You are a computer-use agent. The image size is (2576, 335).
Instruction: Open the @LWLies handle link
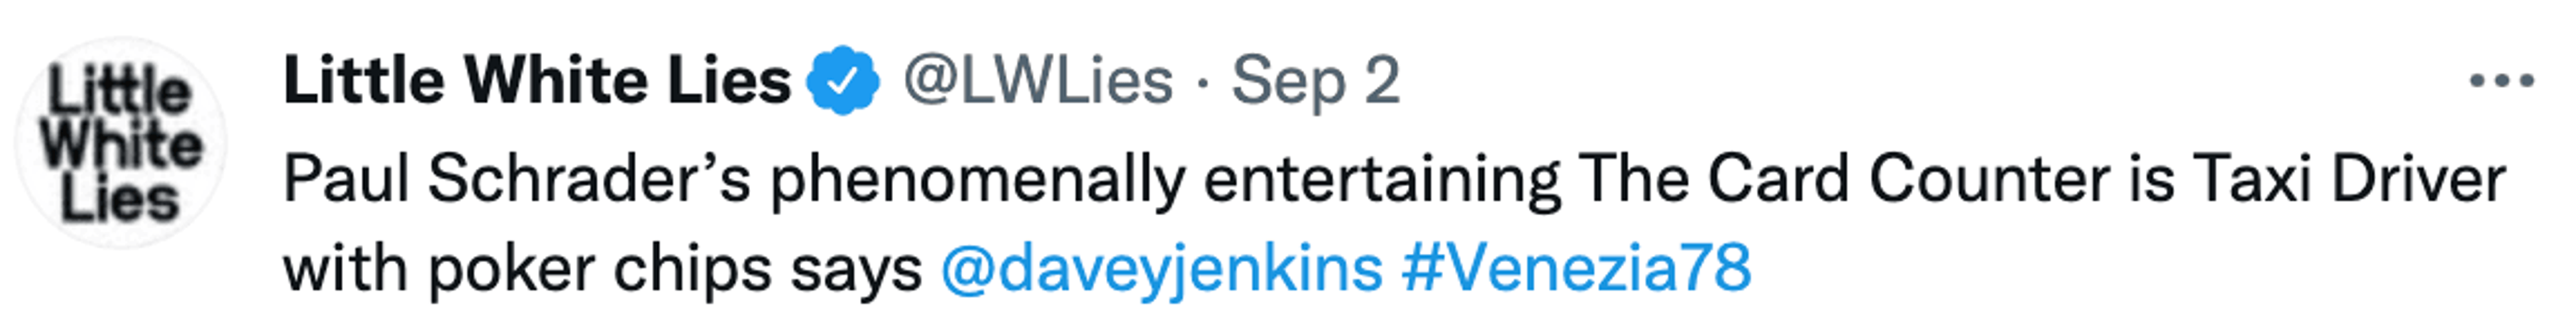(1038, 80)
